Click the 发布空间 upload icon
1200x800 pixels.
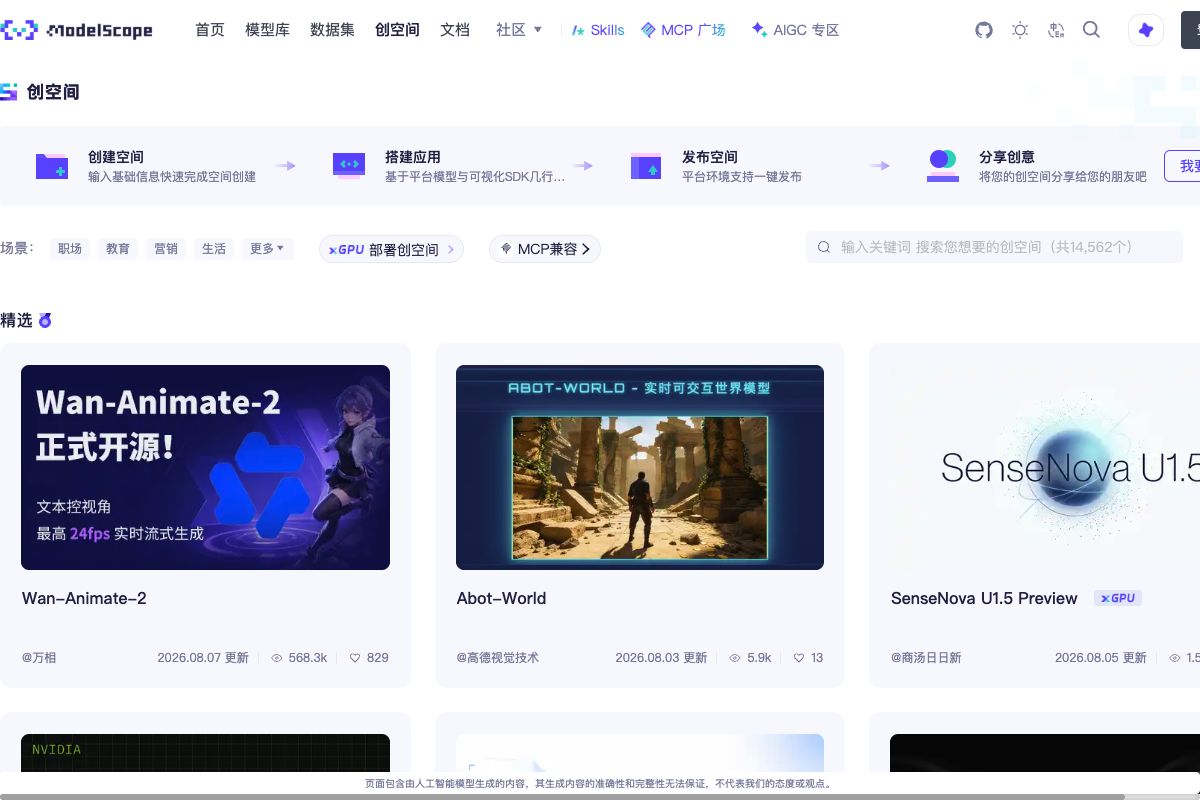(646, 166)
